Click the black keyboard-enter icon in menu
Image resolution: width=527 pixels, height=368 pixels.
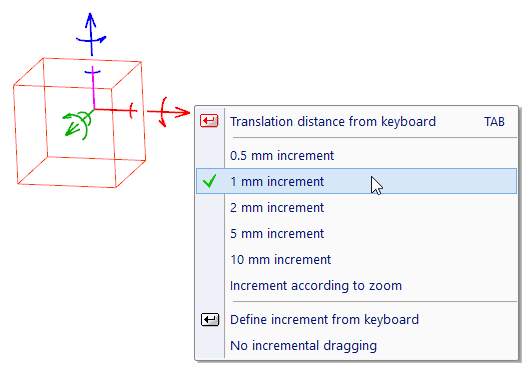pyautogui.click(x=210, y=319)
